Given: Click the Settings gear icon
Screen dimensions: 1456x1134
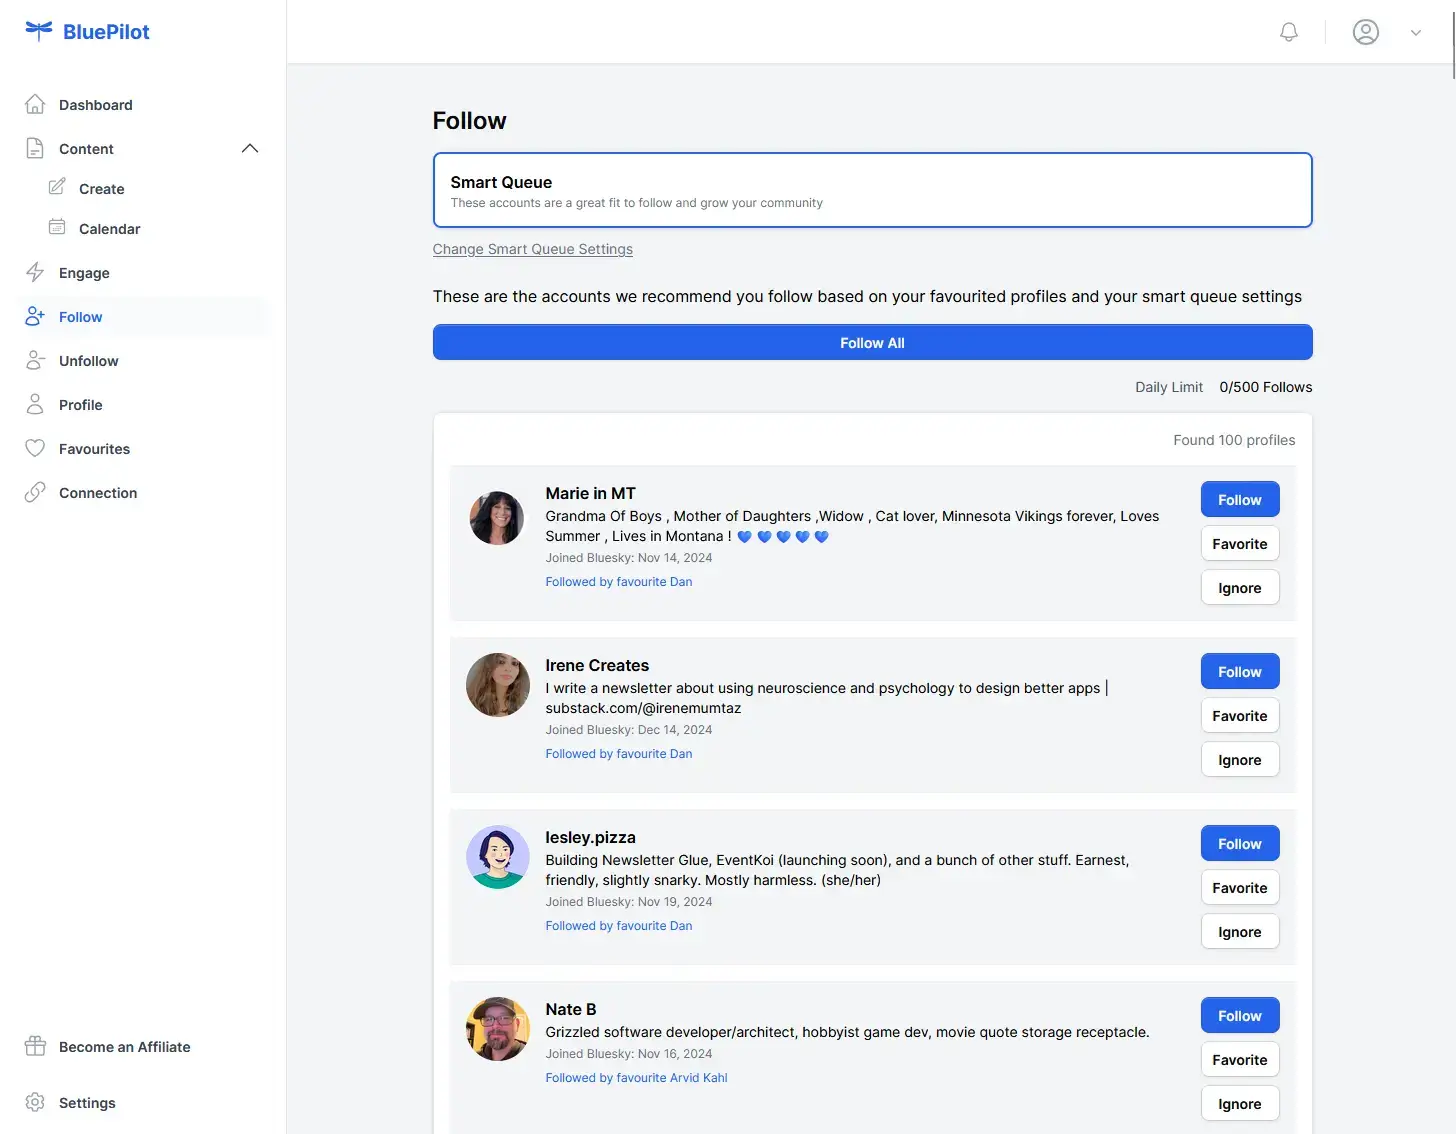Looking at the screenshot, I should (x=36, y=1102).
